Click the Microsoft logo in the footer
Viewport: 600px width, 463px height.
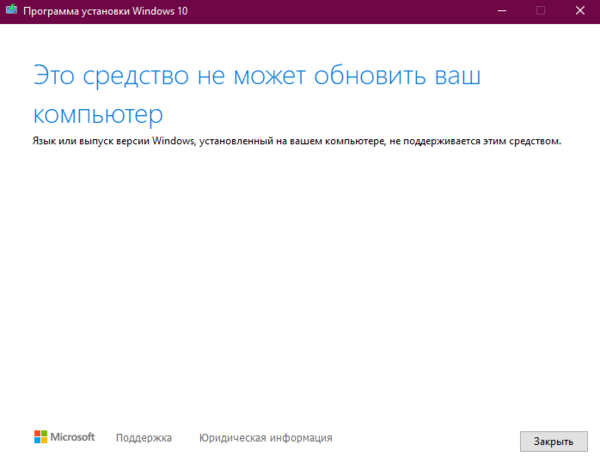pos(64,437)
